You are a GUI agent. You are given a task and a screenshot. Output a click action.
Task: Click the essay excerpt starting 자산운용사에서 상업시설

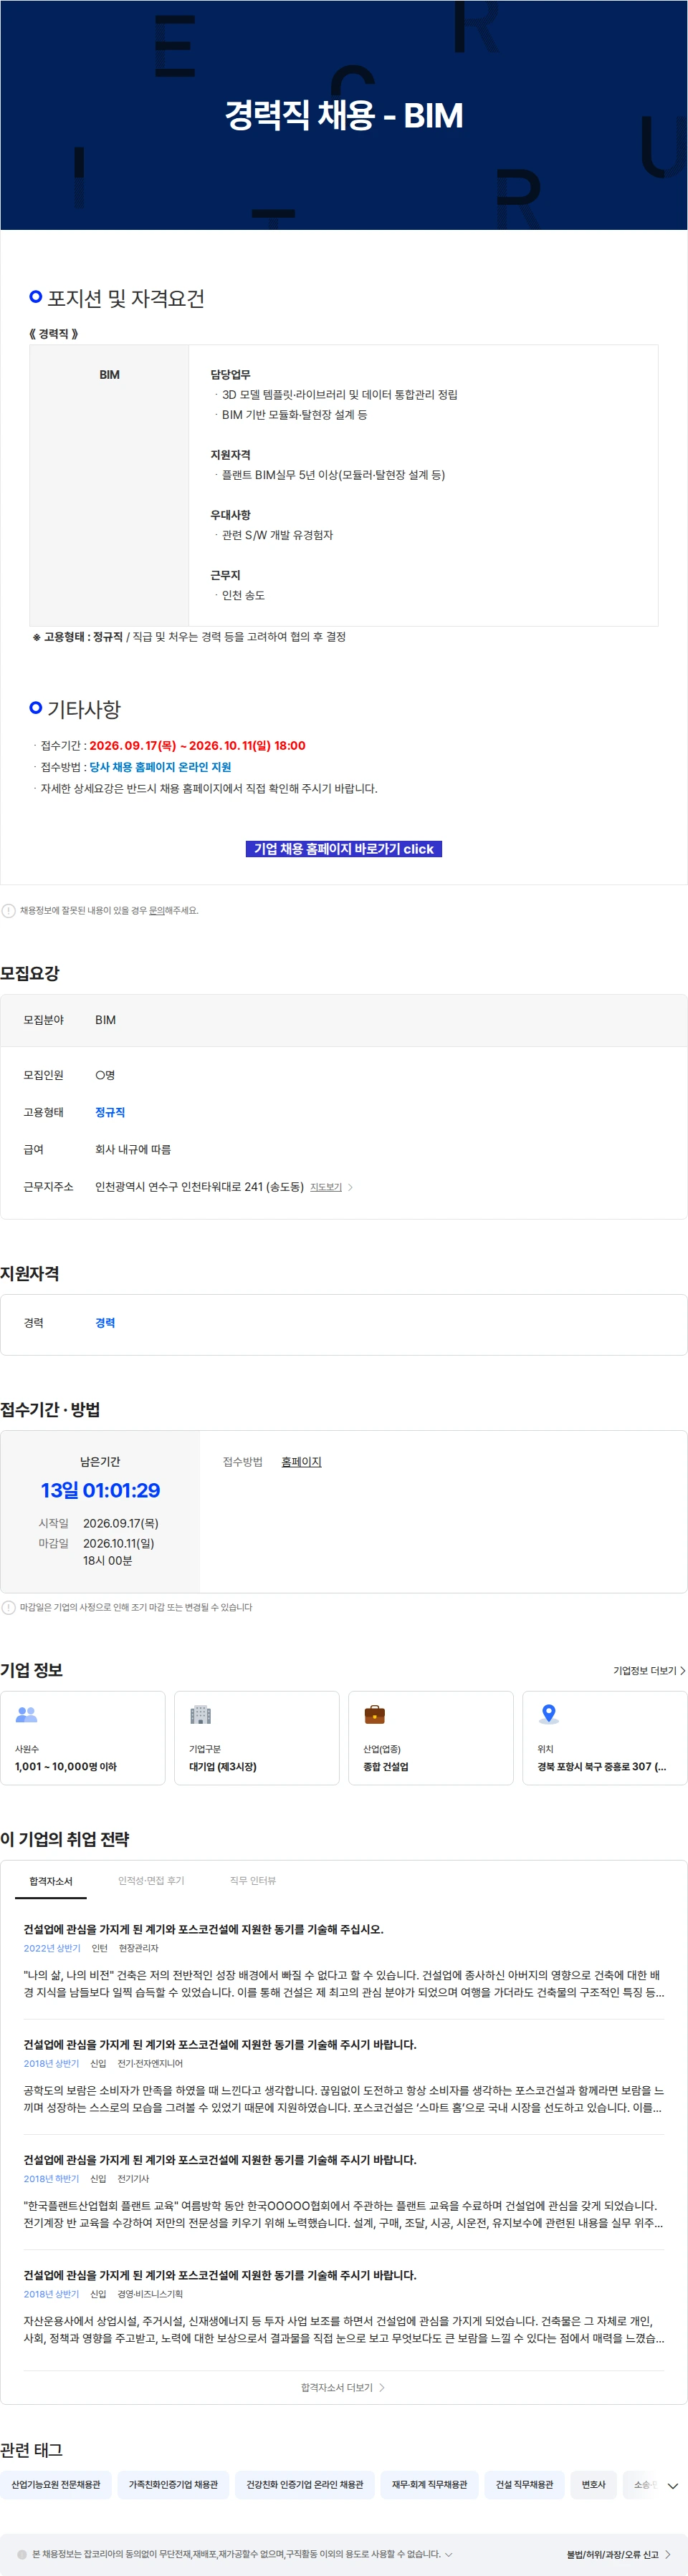343,2328
